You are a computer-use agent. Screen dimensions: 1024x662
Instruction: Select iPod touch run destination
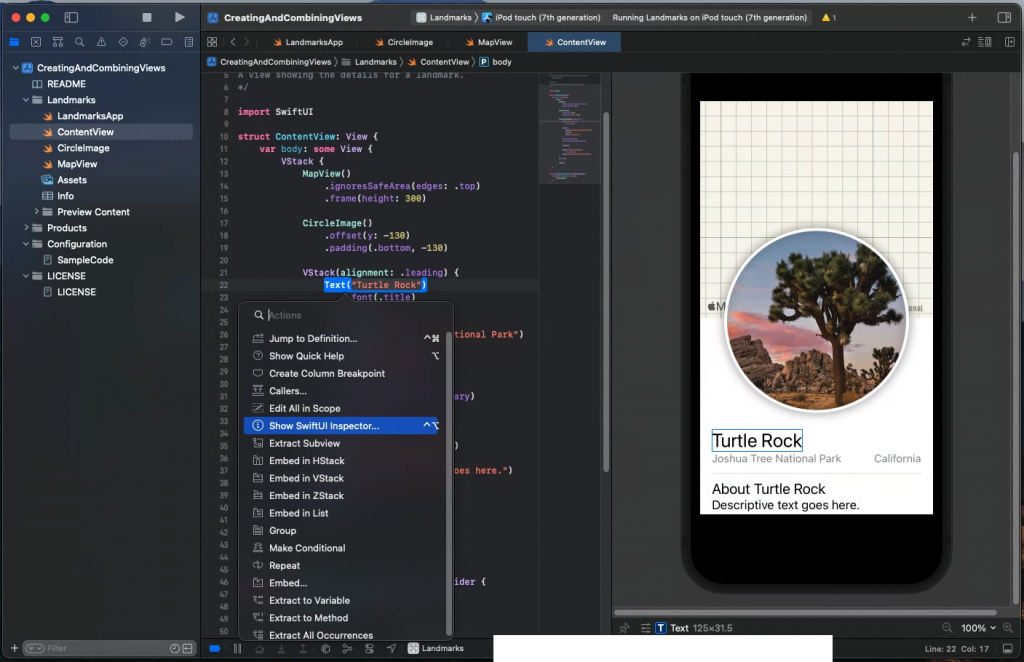[x=547, y=18]
